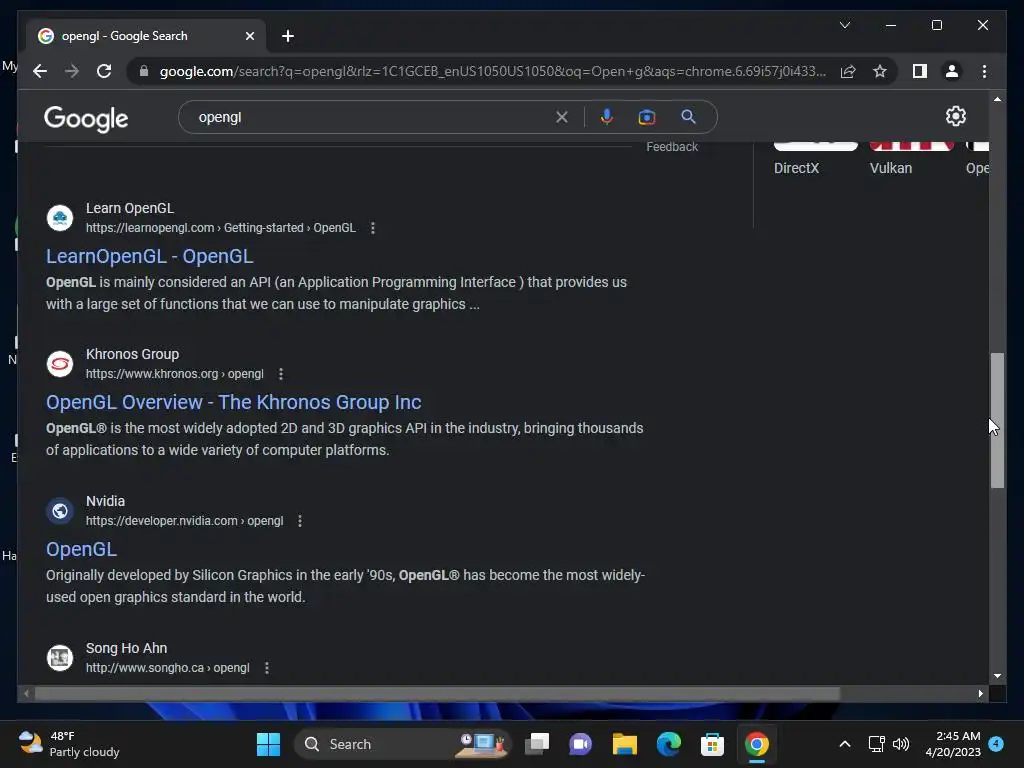
Task: Click the scroll right arrow
Action: [x=980, y=694]
